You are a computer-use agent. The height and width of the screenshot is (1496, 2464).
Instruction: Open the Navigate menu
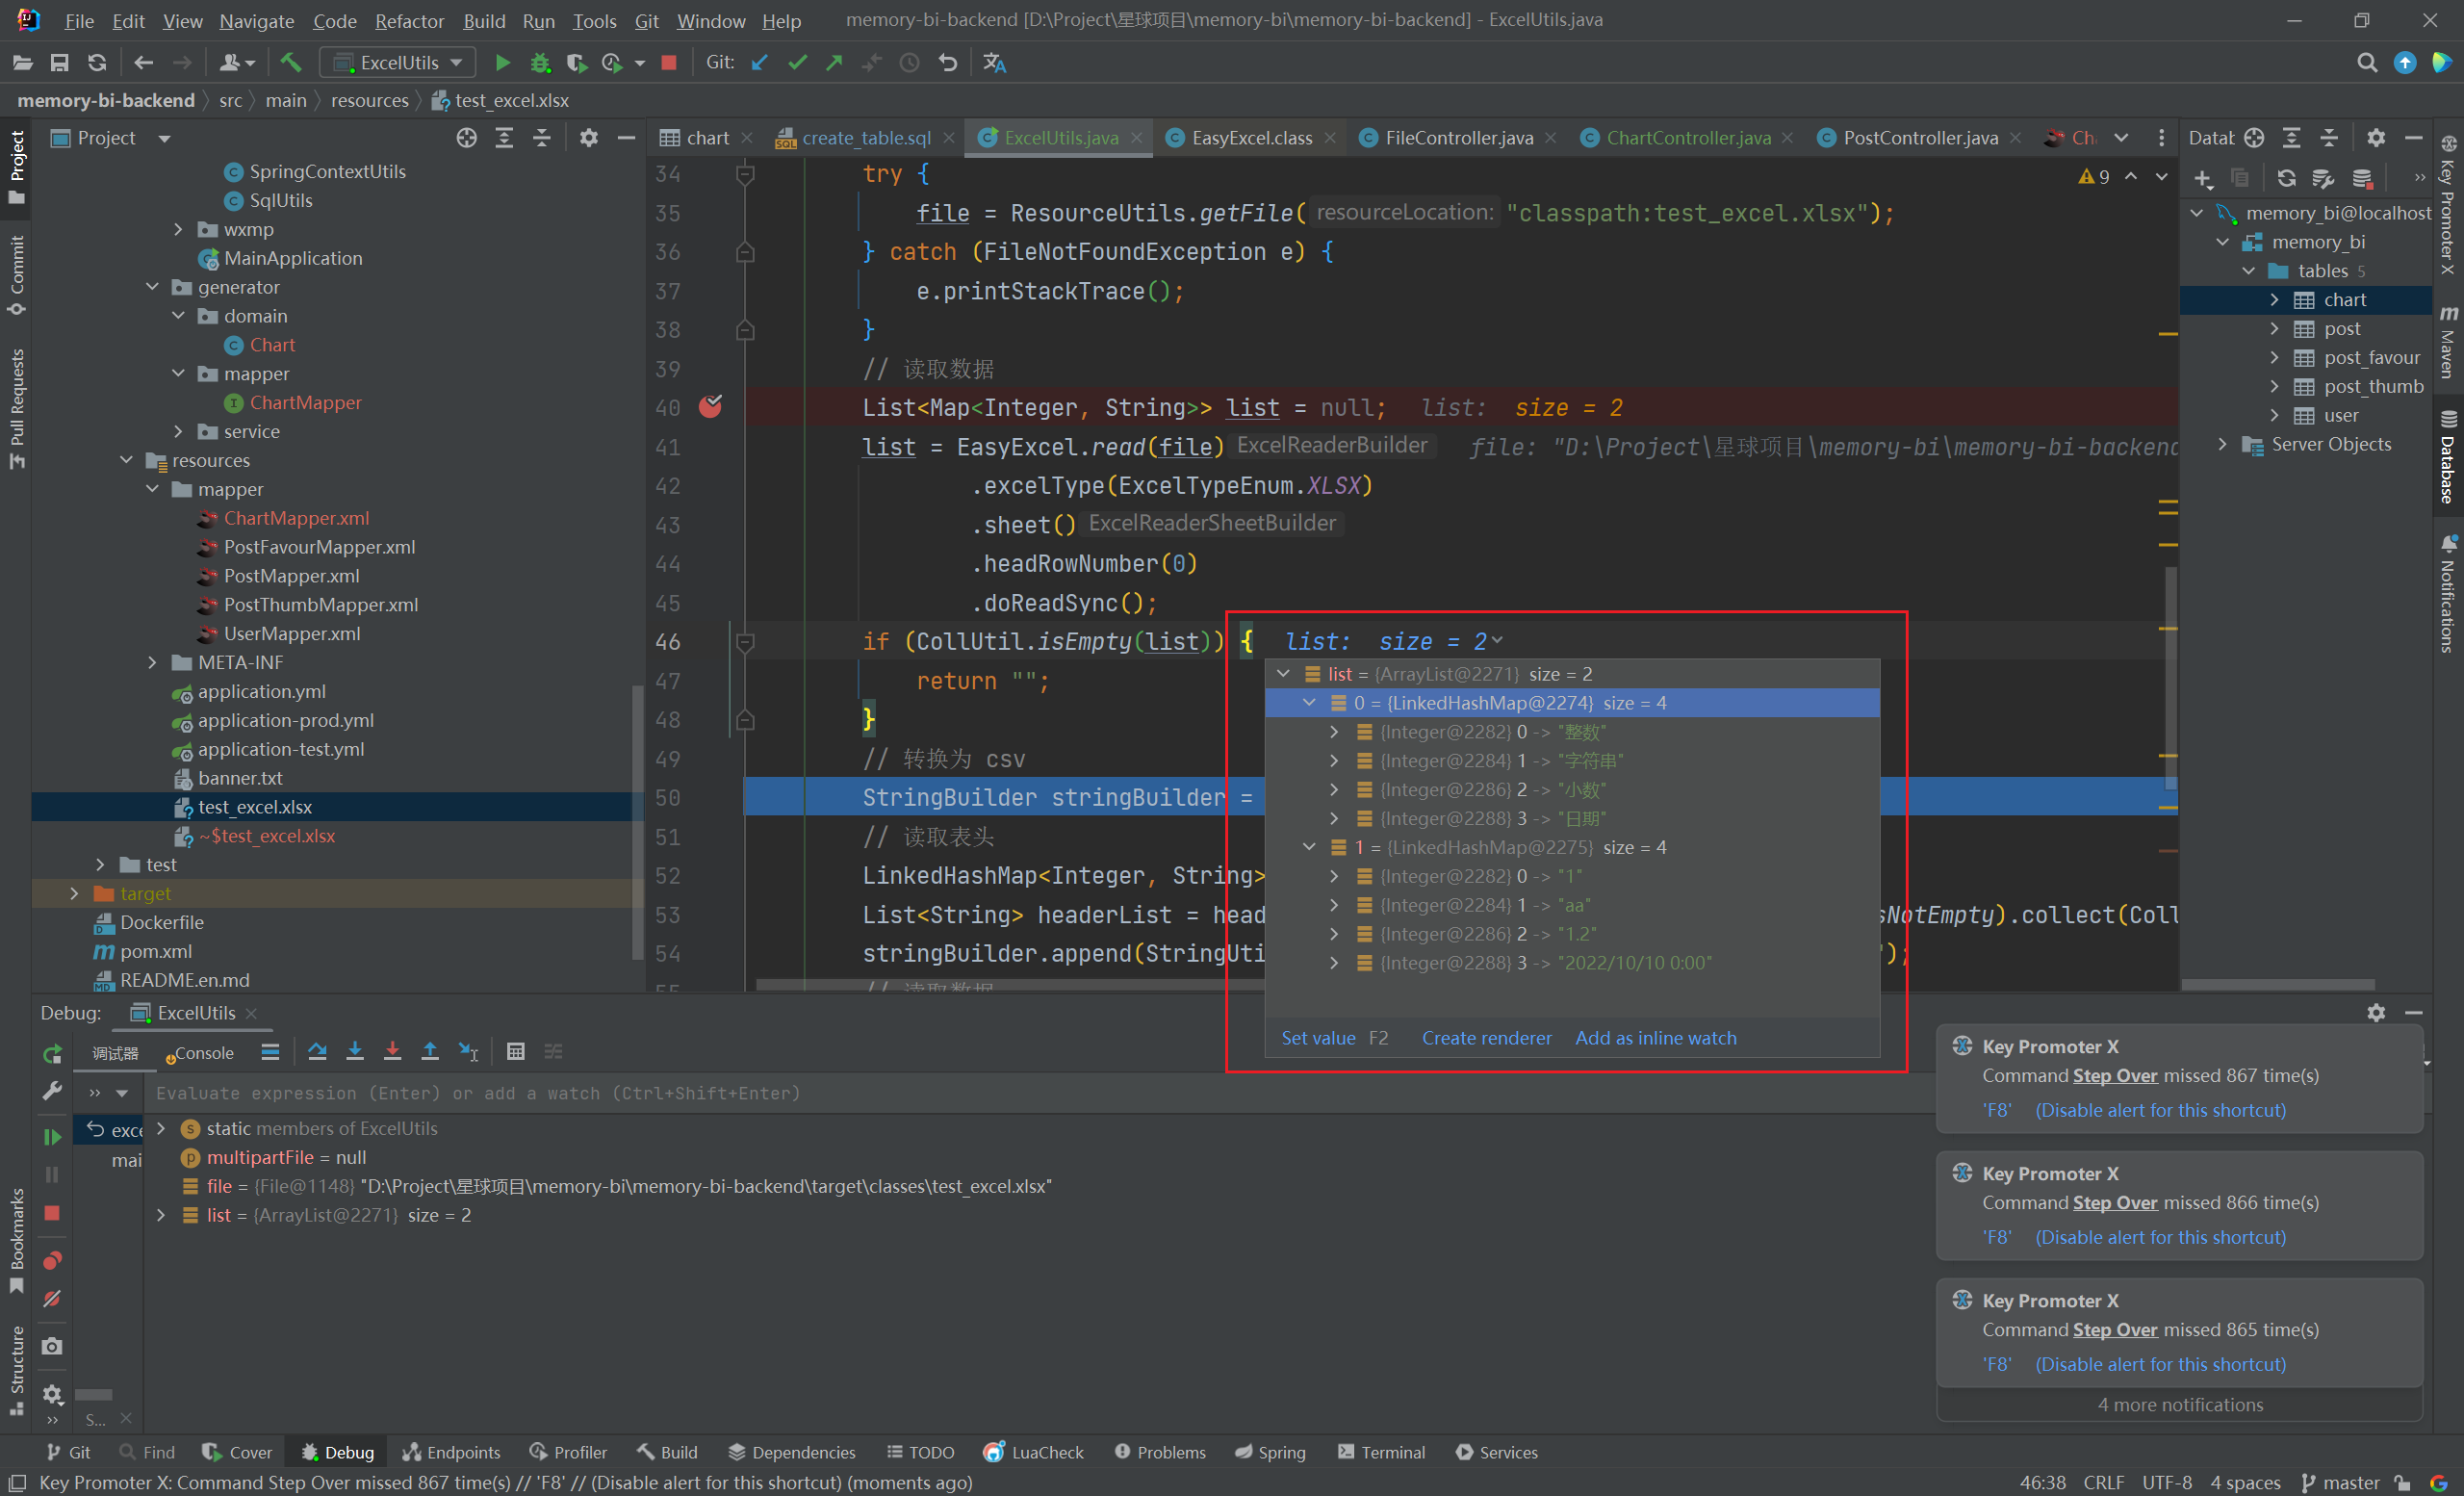(253, 17)
